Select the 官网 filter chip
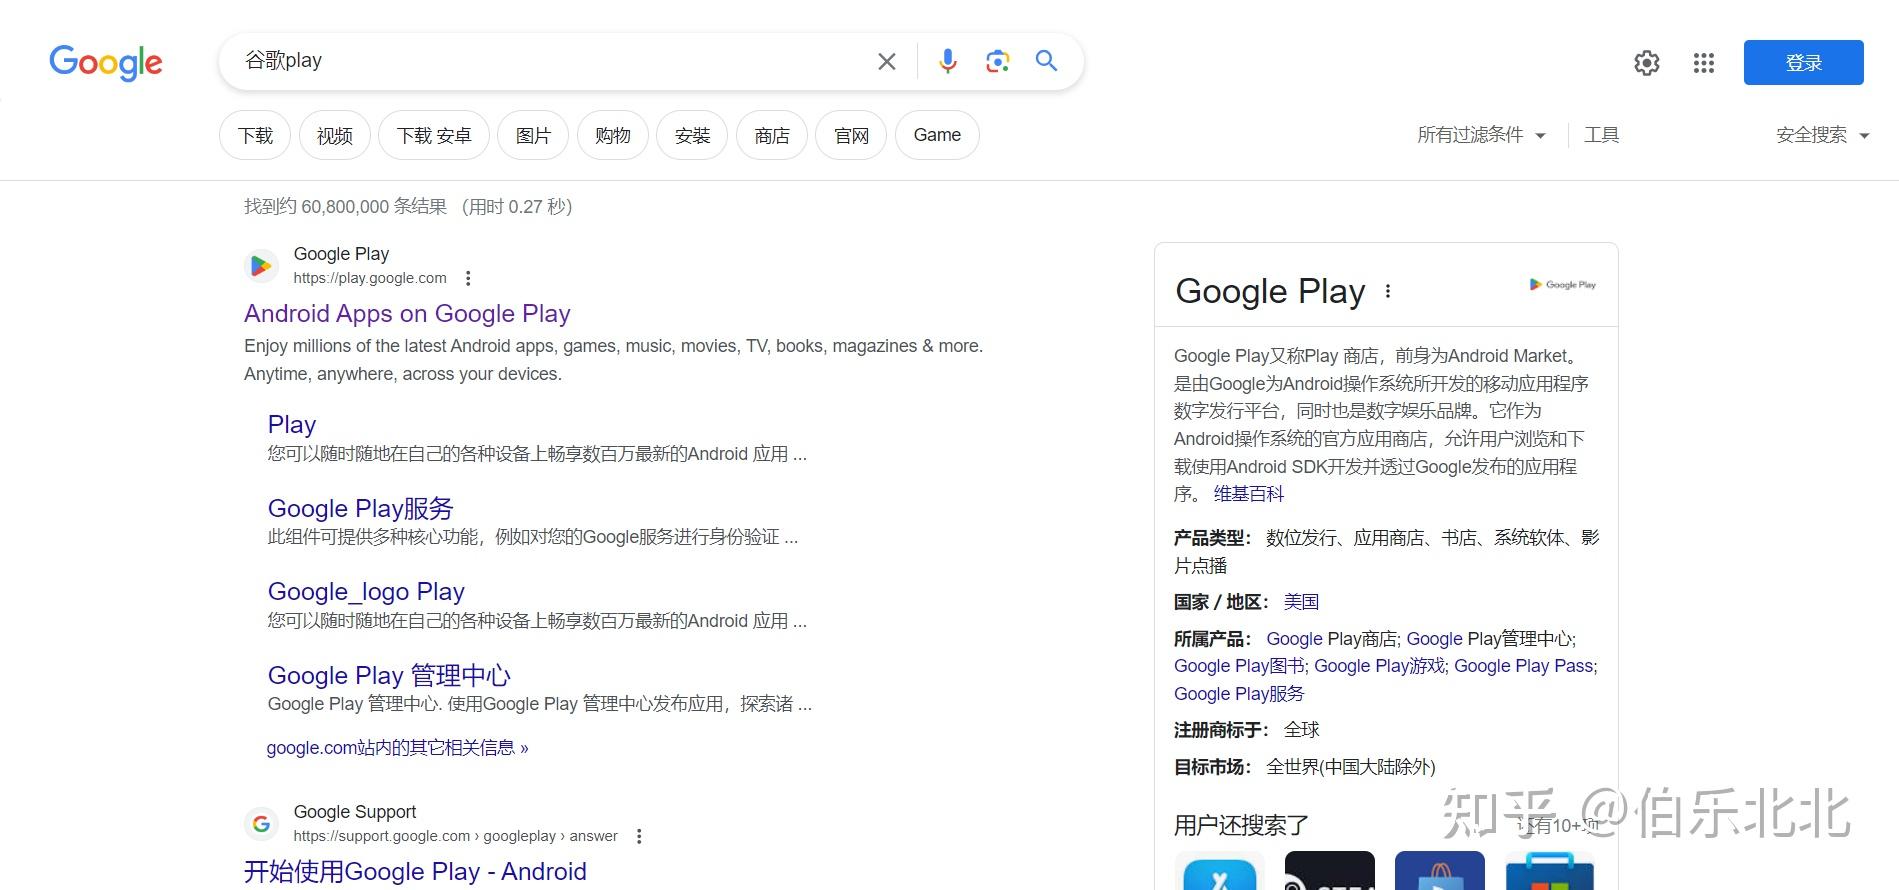 [x=851, y=135]
